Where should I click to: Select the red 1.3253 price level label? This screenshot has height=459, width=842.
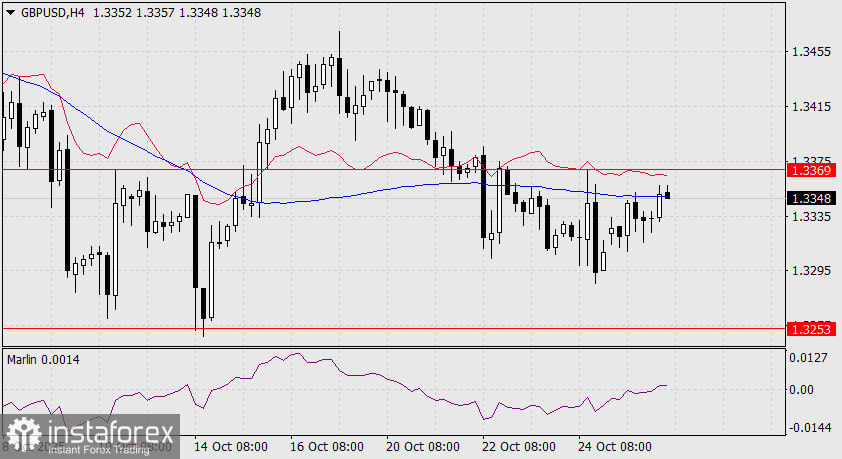pyautogui.click(x=811, y=329)
